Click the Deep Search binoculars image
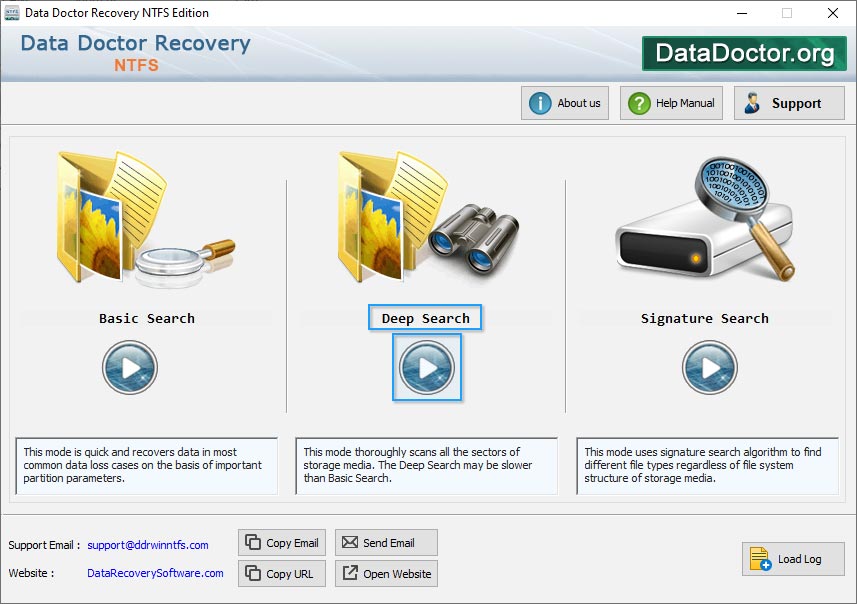 point(428,216)
